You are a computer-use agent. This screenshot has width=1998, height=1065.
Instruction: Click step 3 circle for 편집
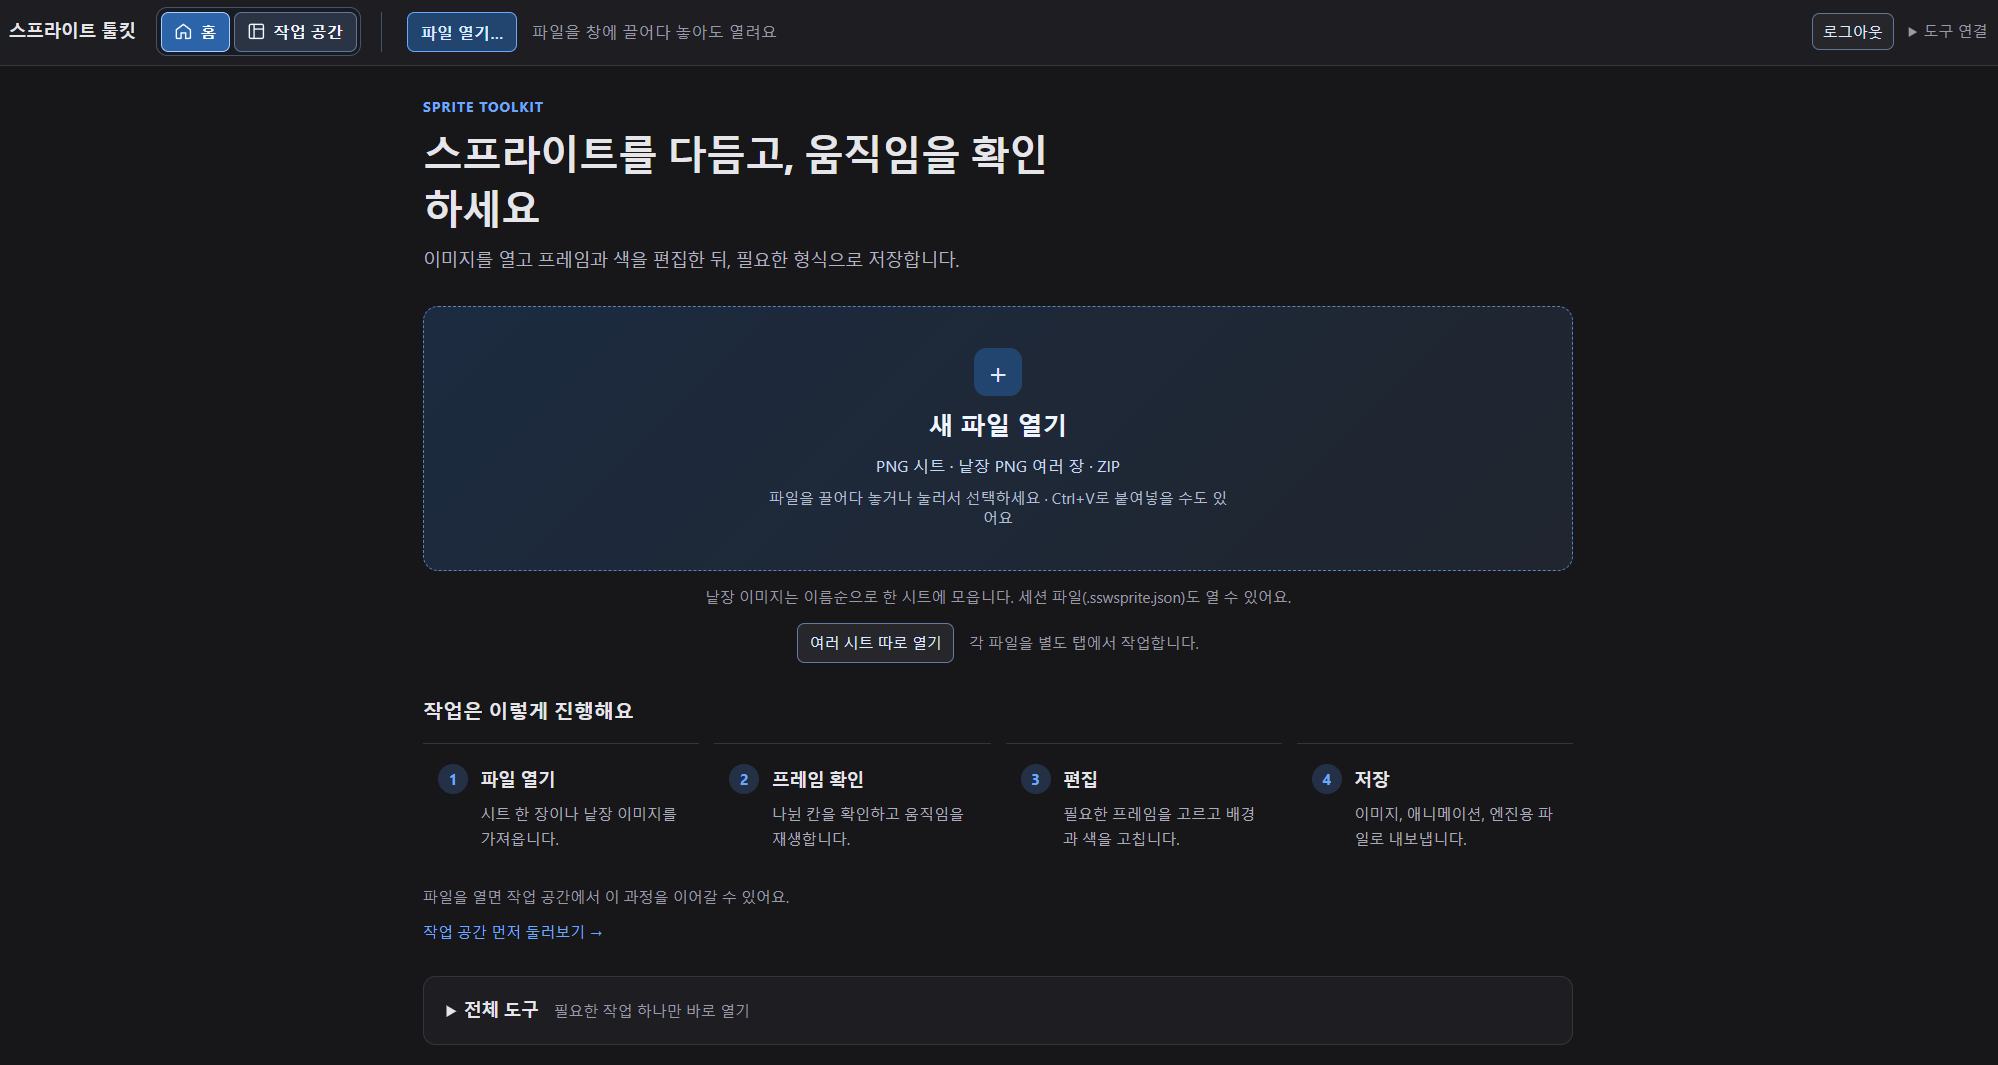1035,779
